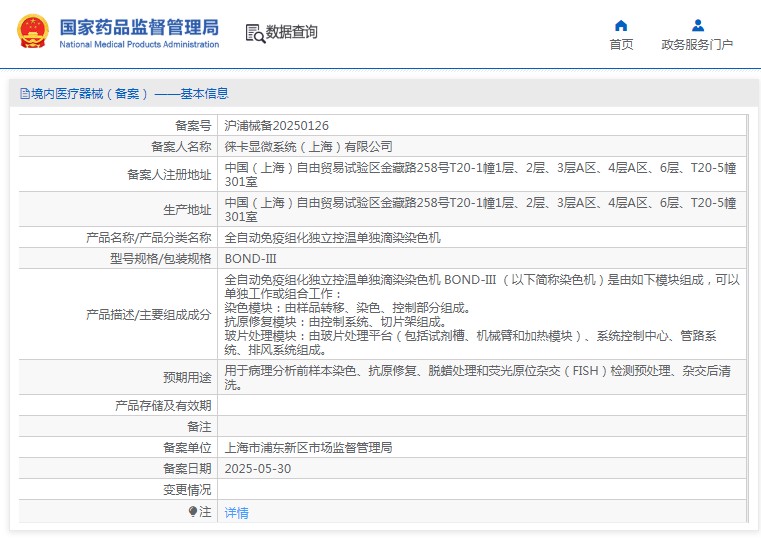Click the 首页 house icon

(621, 25)
